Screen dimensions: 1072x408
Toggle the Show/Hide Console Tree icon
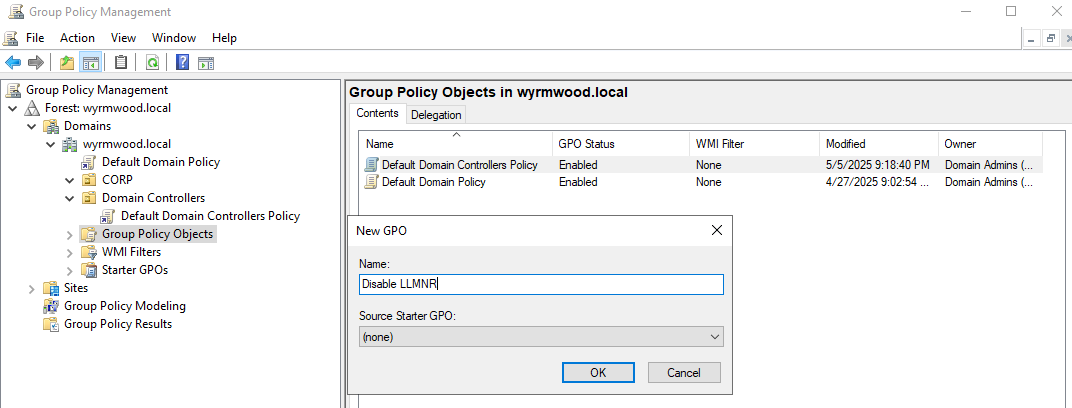[x=91, y=63]
